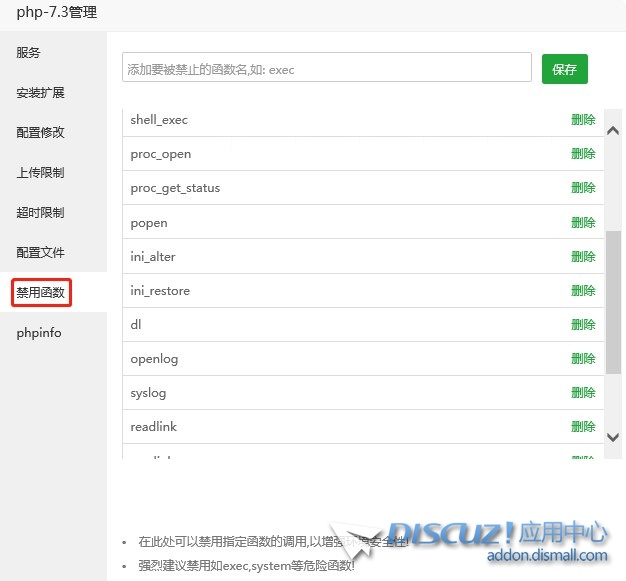
Task: Click the scroll down arrow of list
Action: tap(614, 437)
